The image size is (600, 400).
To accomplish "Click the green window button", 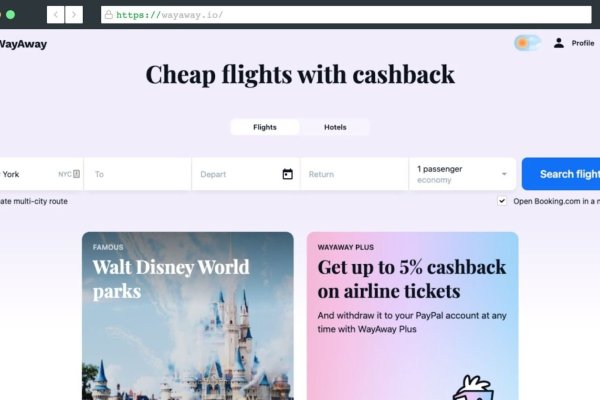I will coord(10,15).
